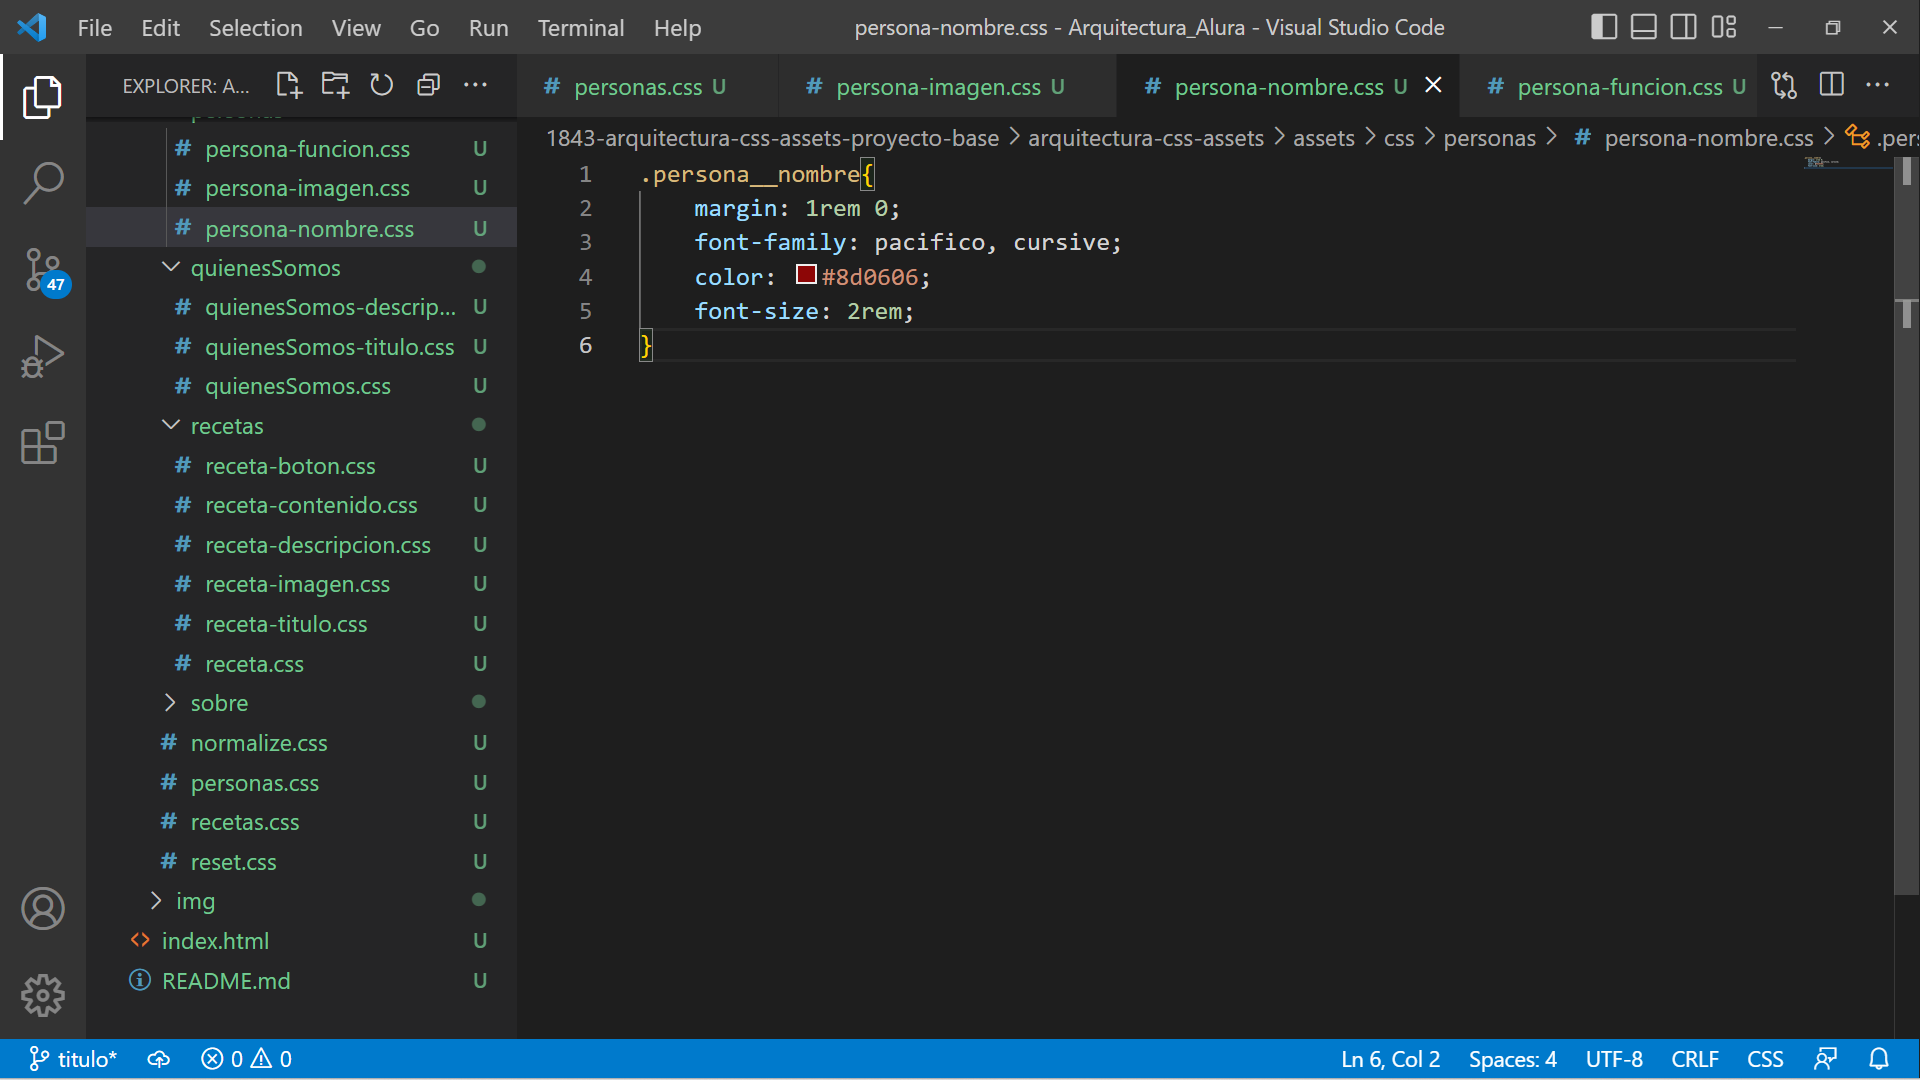Click the titulo* git branch indicator
The height and width of the screenshot is (1080, 1920).
coord(73,1059)
